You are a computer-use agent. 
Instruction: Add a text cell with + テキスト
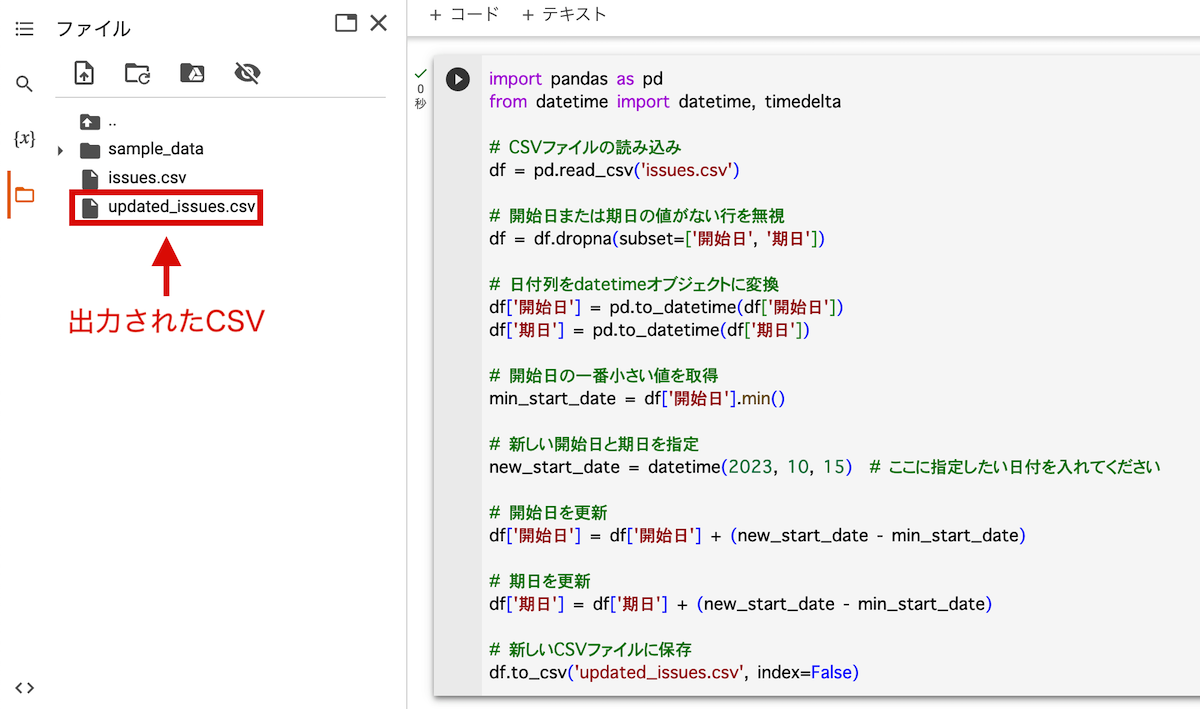coord(564,15)
